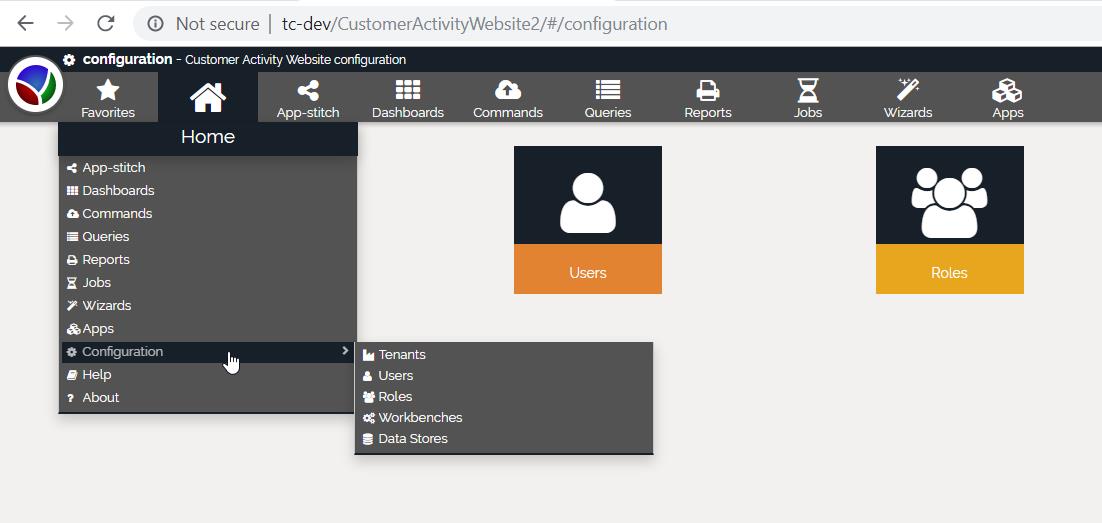Screen dimensions: 1102x523
Task: Click About in the Home menu
Action: tap(100, 398)
